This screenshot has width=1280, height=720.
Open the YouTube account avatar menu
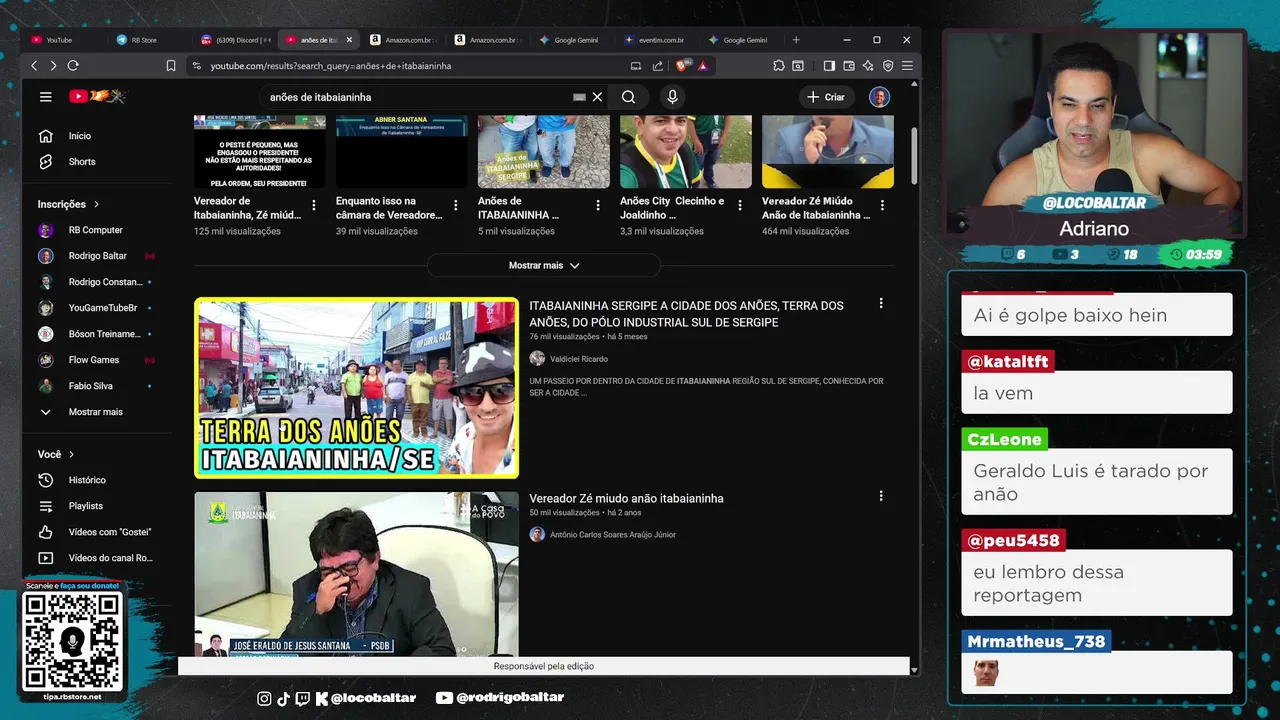pos(879,97)
